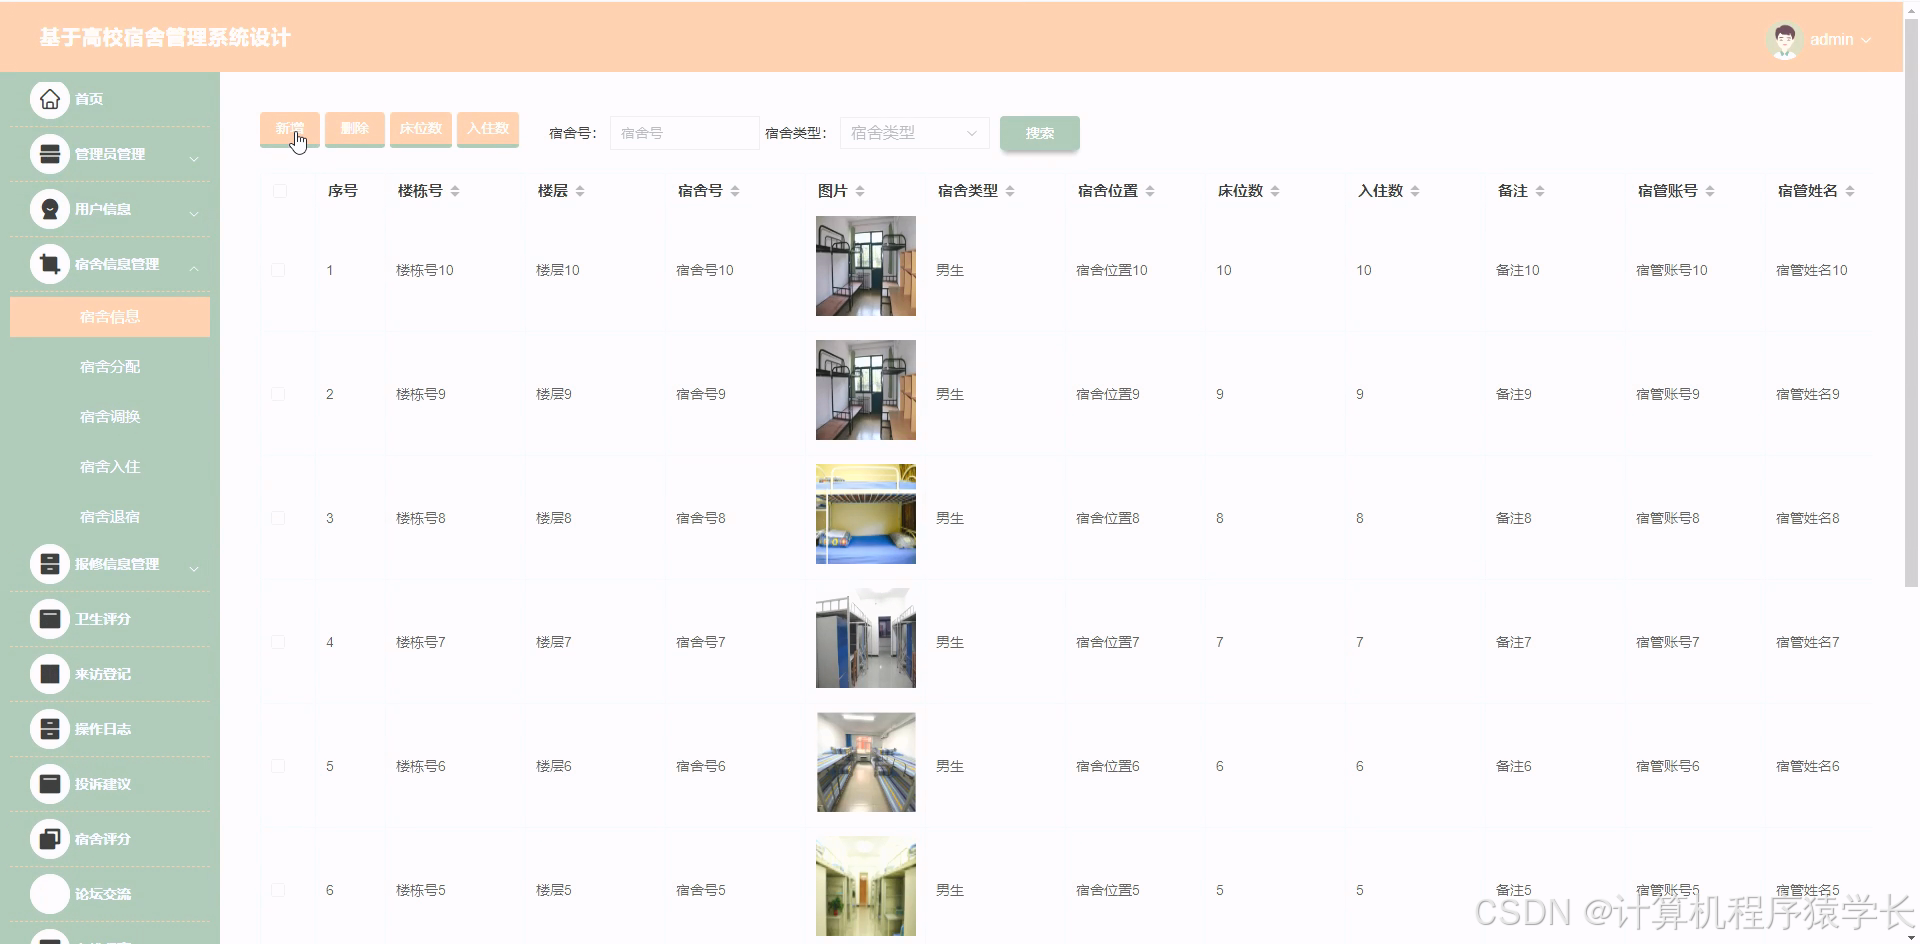Collapse the 报修信息管理 menu chevron
Screen dimensions: 1920x944
(195, 568)
